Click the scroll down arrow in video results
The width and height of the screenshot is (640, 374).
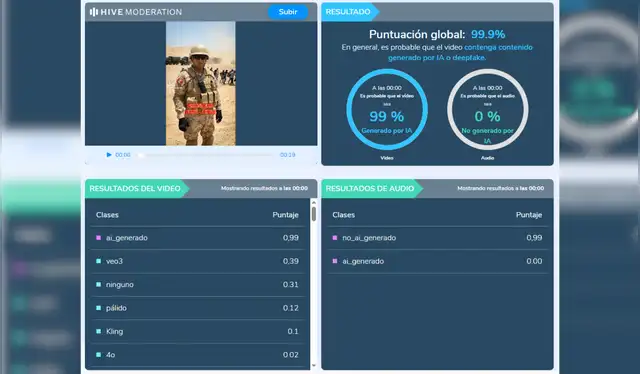313,365
